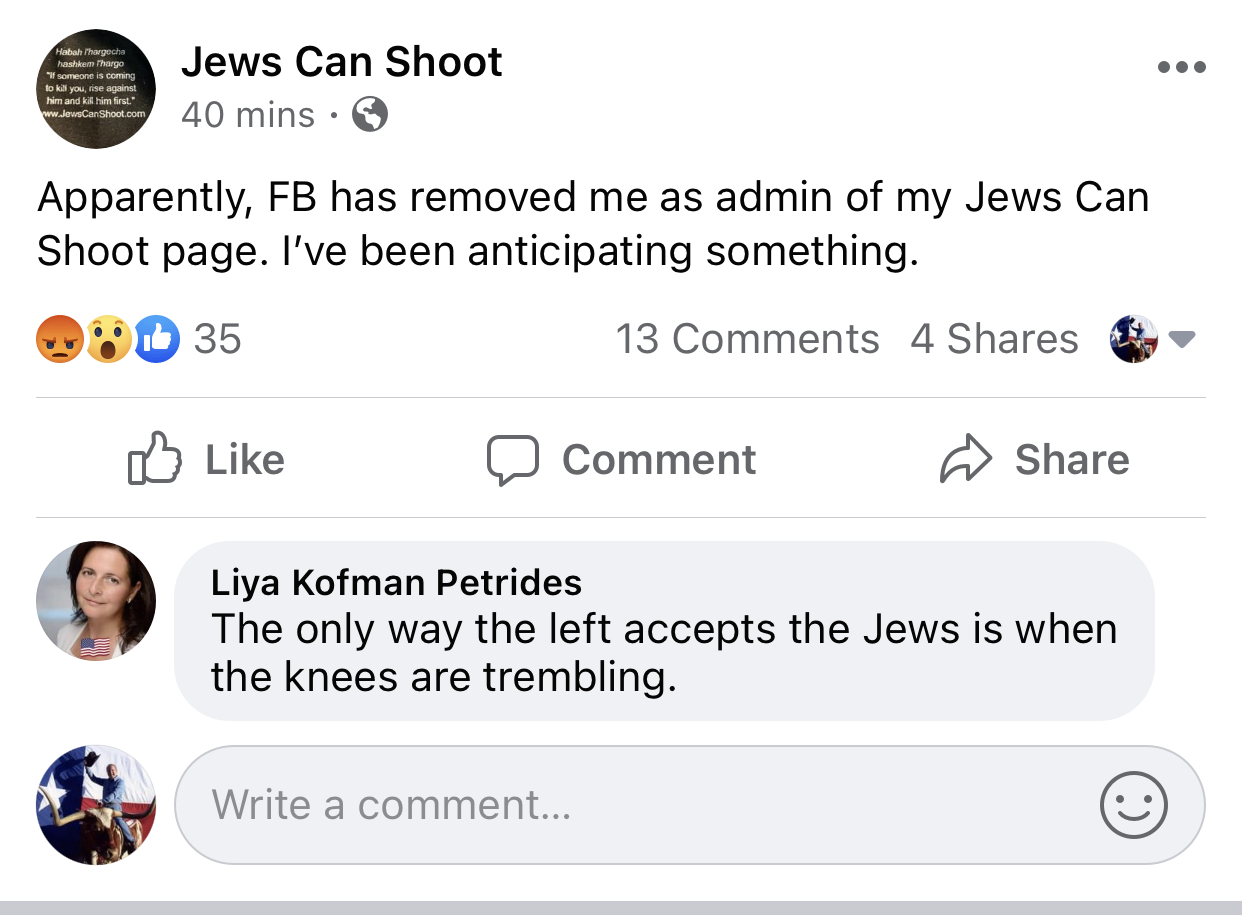Viewport: 1242px width, 915px height.
Task: Click the 40 mins timestamp
Action: pyautogui.click(x=247, y=115)
